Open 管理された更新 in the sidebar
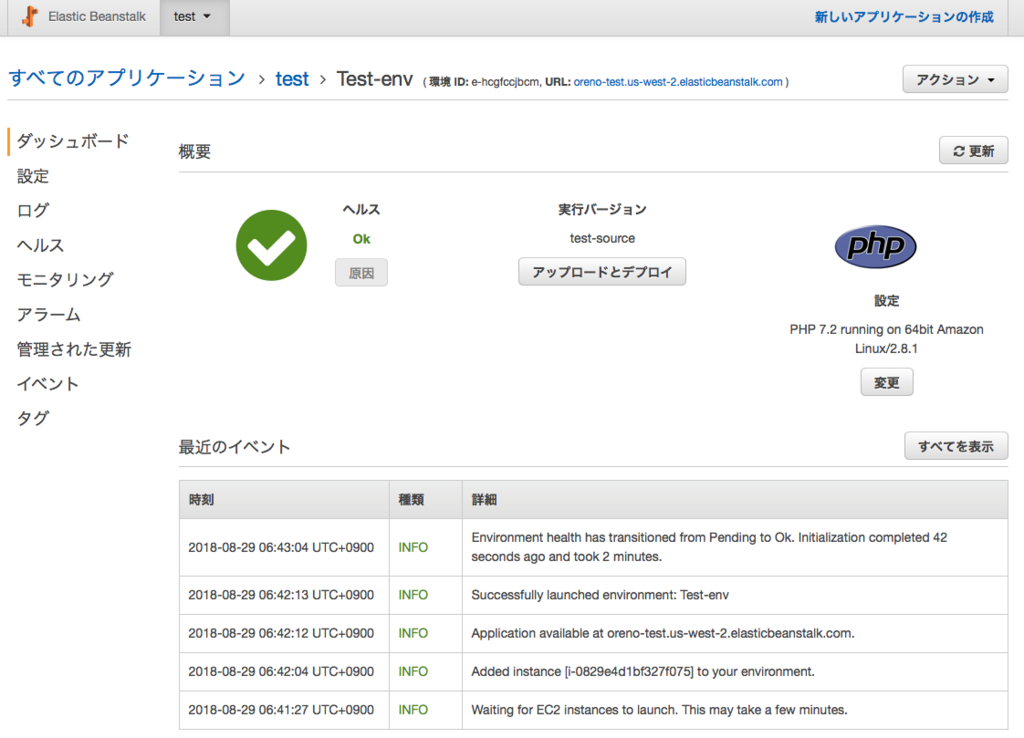This screenshot has height=738, width=1024. coord(74,349)
